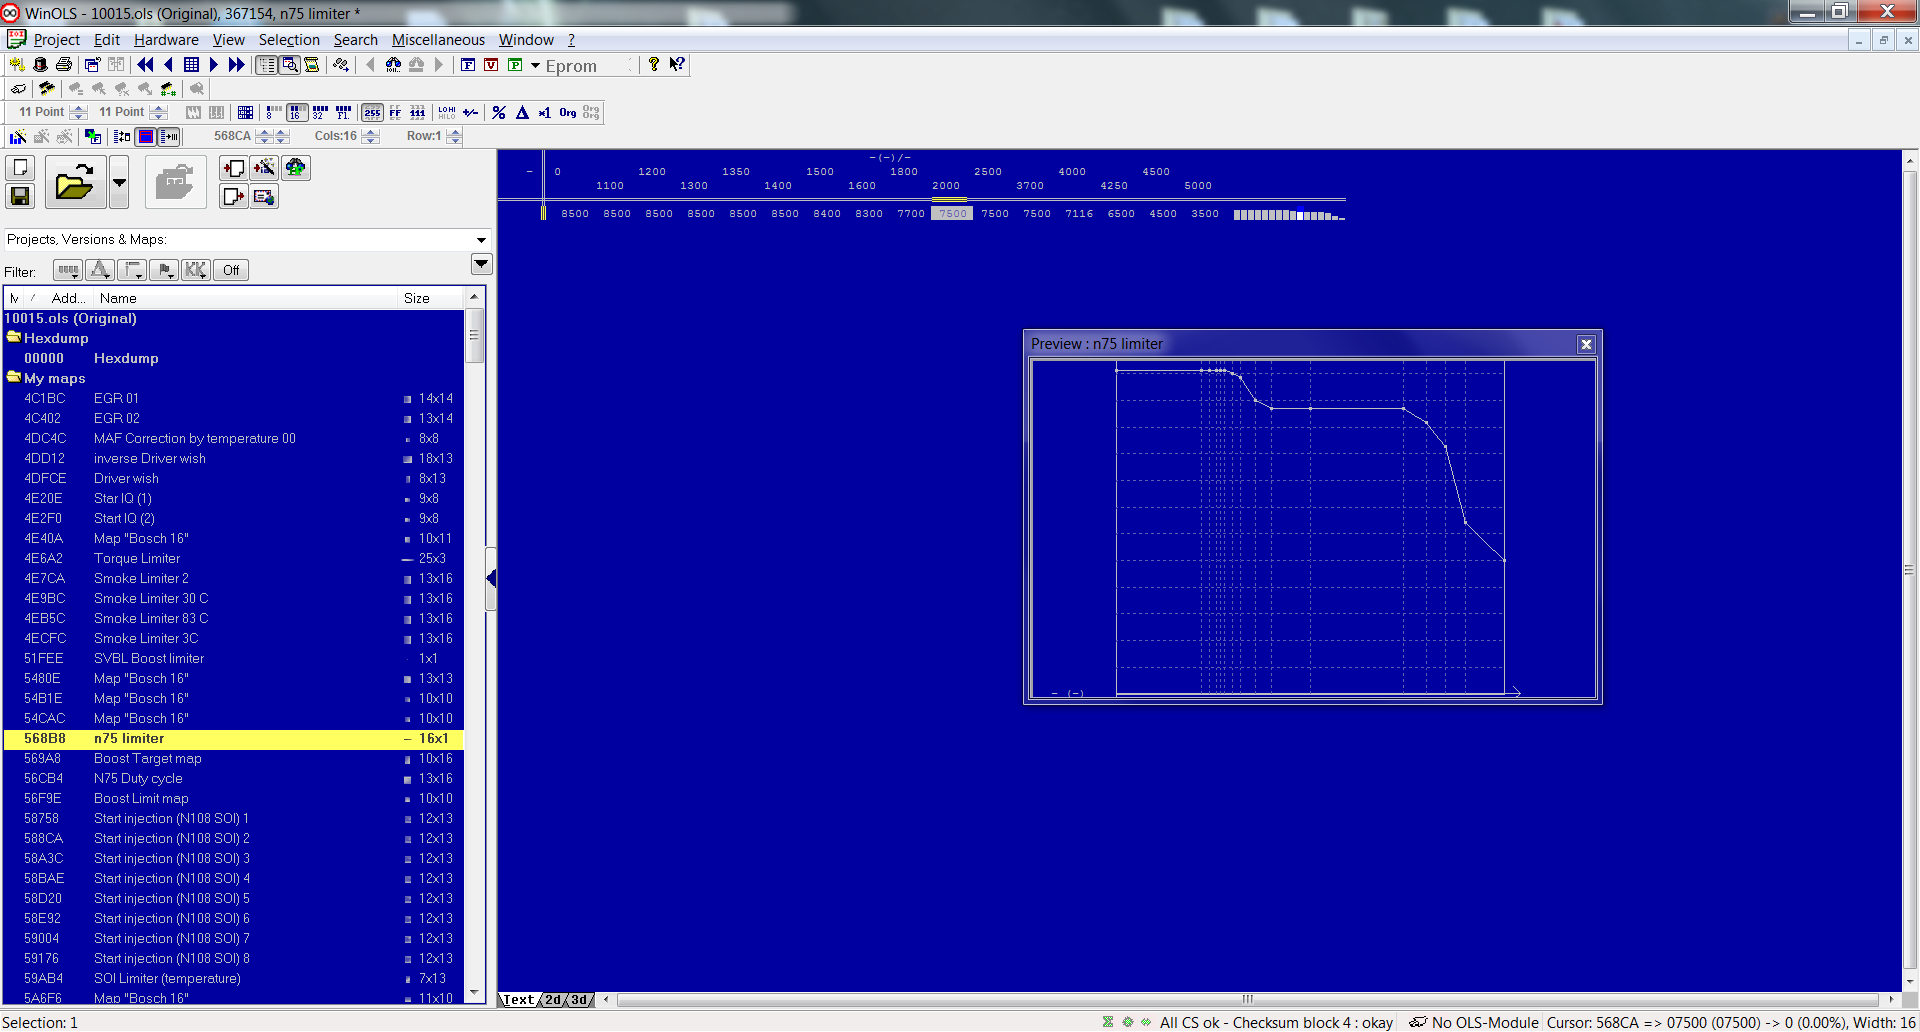Click the scroll/script icon in toolbar
1920x1032 pixels.
click(312, 65)
